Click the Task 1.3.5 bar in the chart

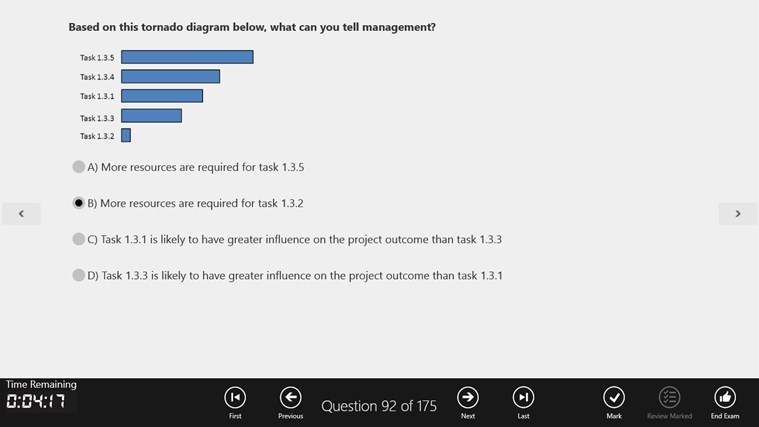pyautogui.click(x=187, y=57)
